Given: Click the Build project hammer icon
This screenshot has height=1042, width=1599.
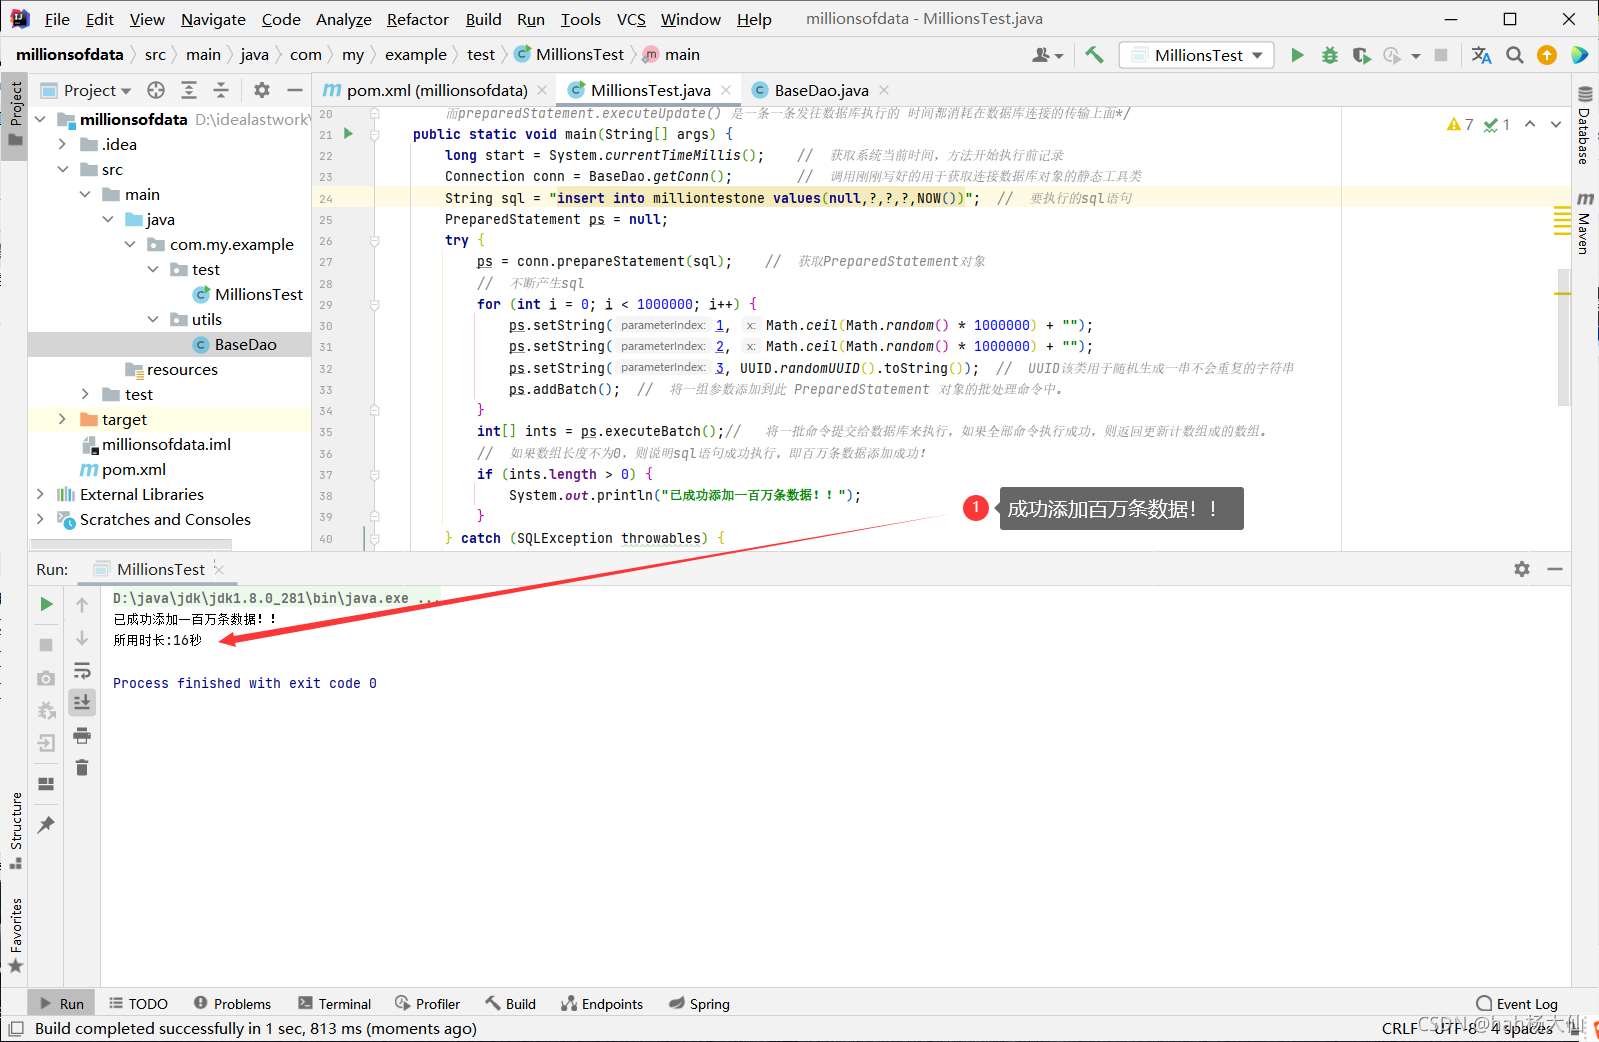Looking at the screenshot, I should coord(1094,55).
